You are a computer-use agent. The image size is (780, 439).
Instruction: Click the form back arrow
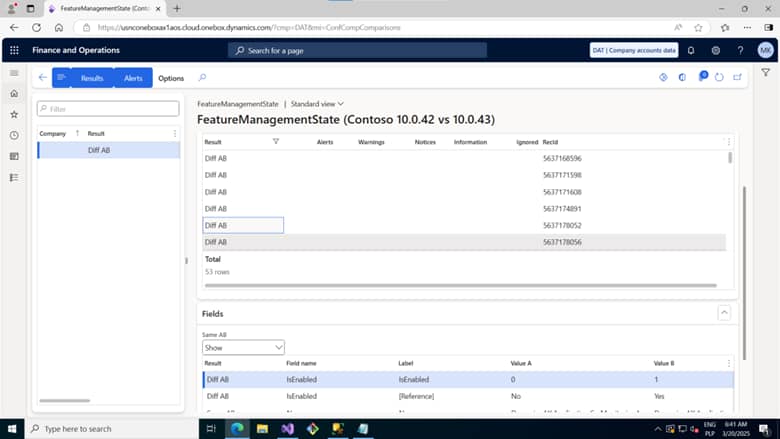coord(43,78)
